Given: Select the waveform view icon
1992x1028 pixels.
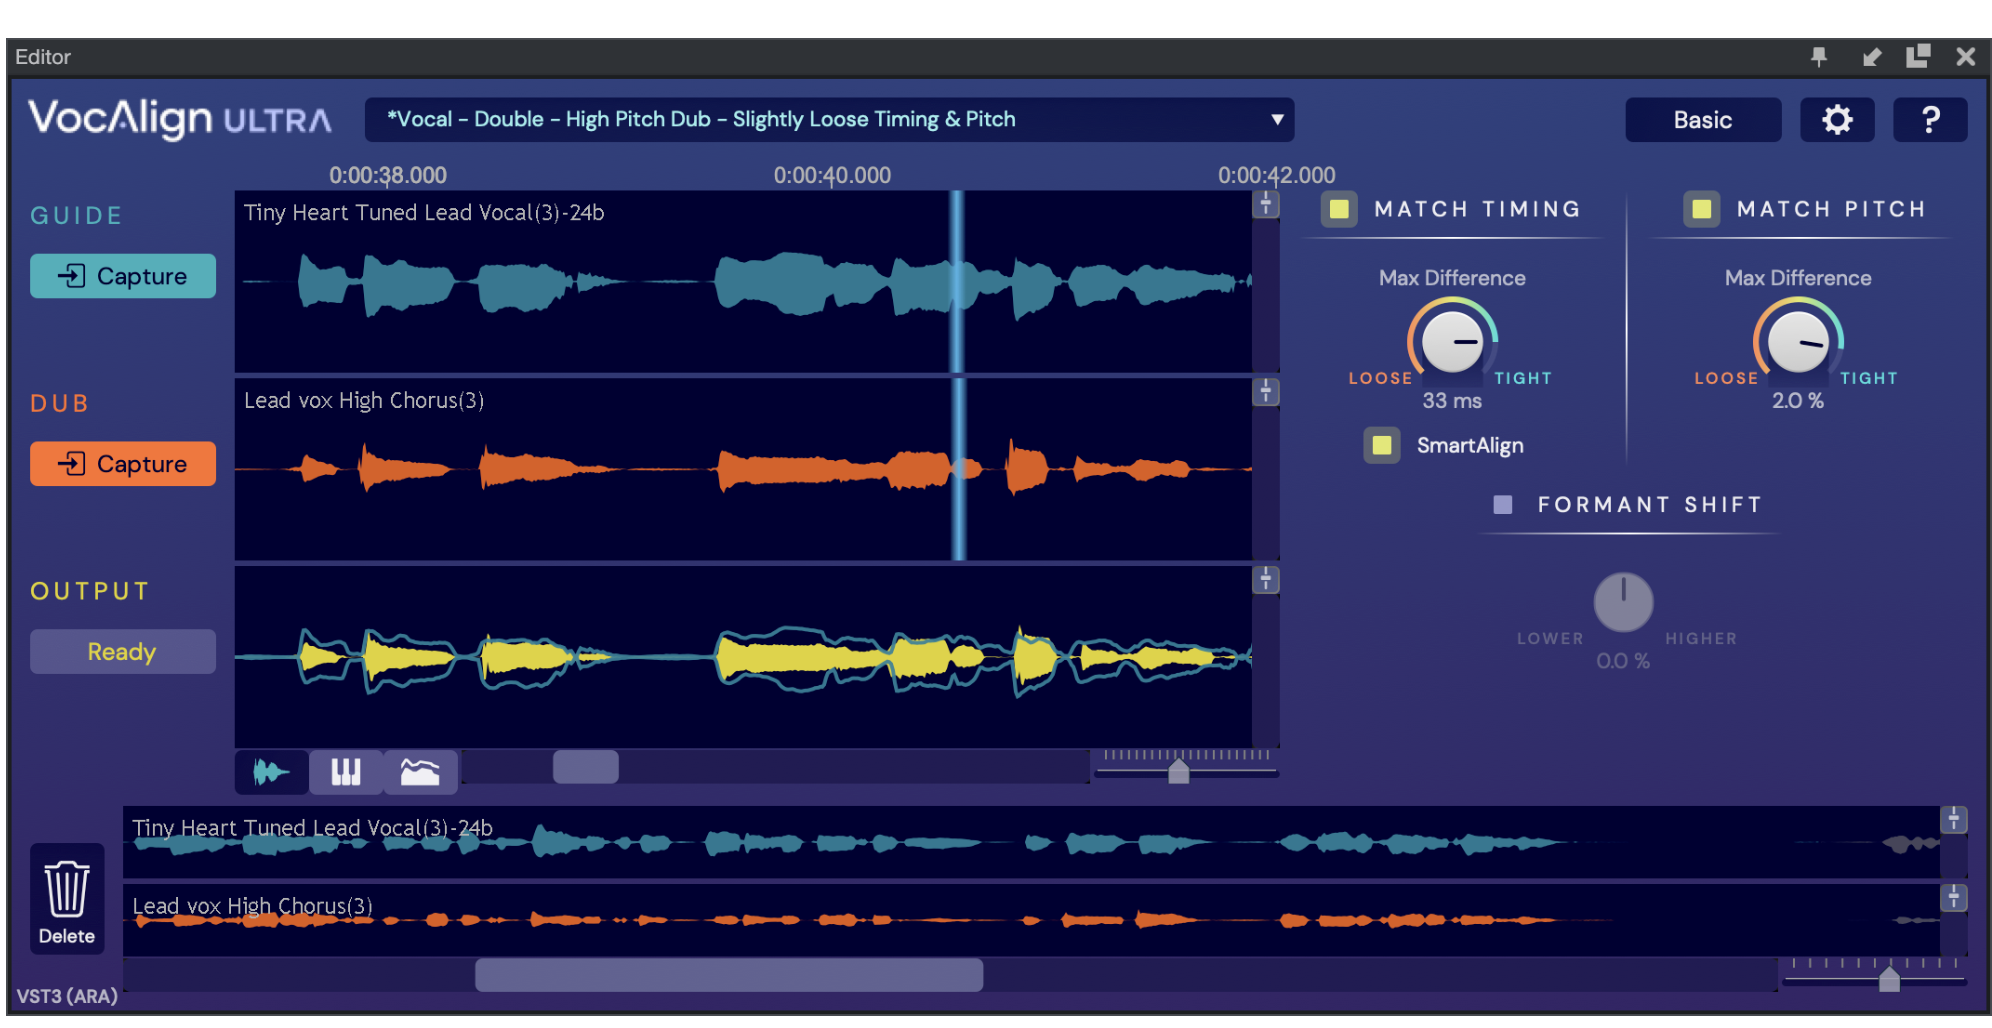Looking at the screenshot, I should pos(271,772).
